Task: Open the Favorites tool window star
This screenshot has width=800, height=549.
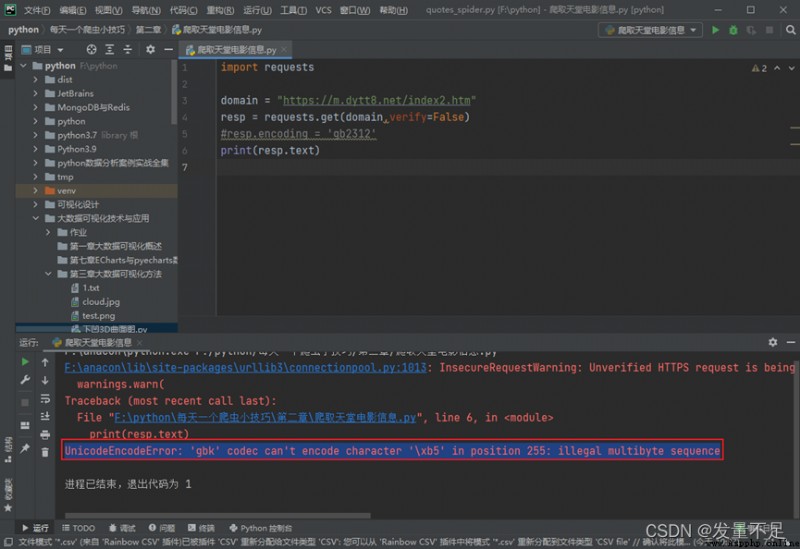Action: [x=8, y=508]
